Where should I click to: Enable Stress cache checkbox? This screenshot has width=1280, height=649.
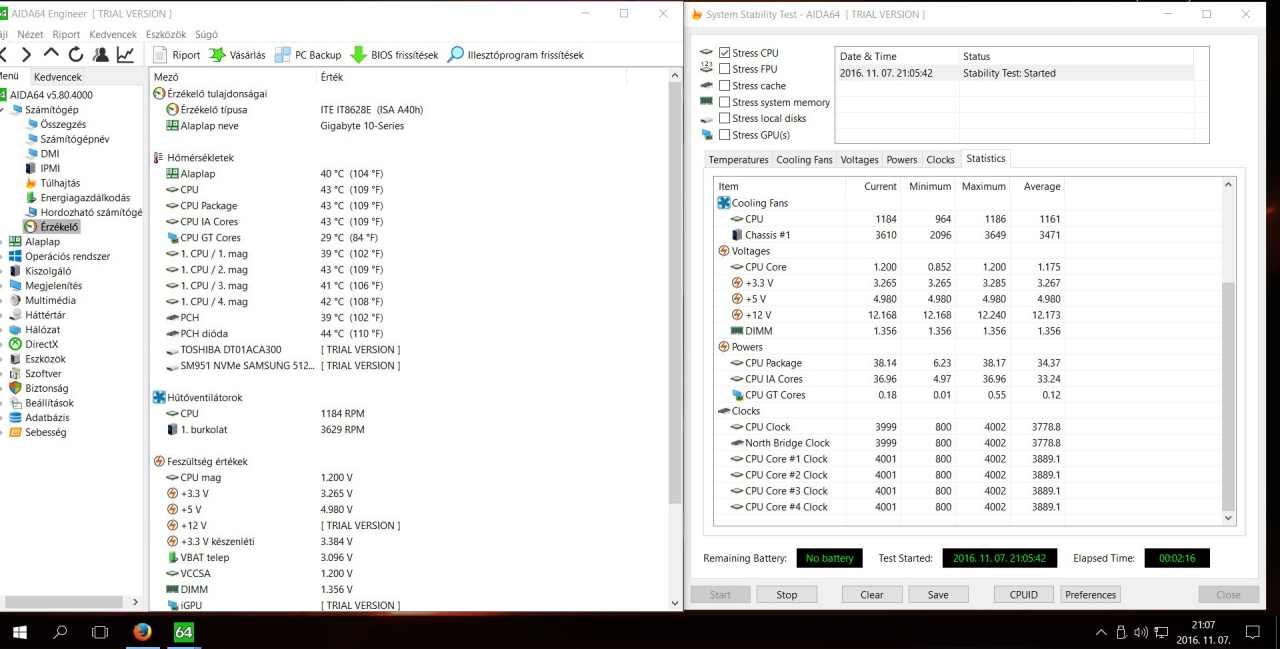[x=724, y=86]
